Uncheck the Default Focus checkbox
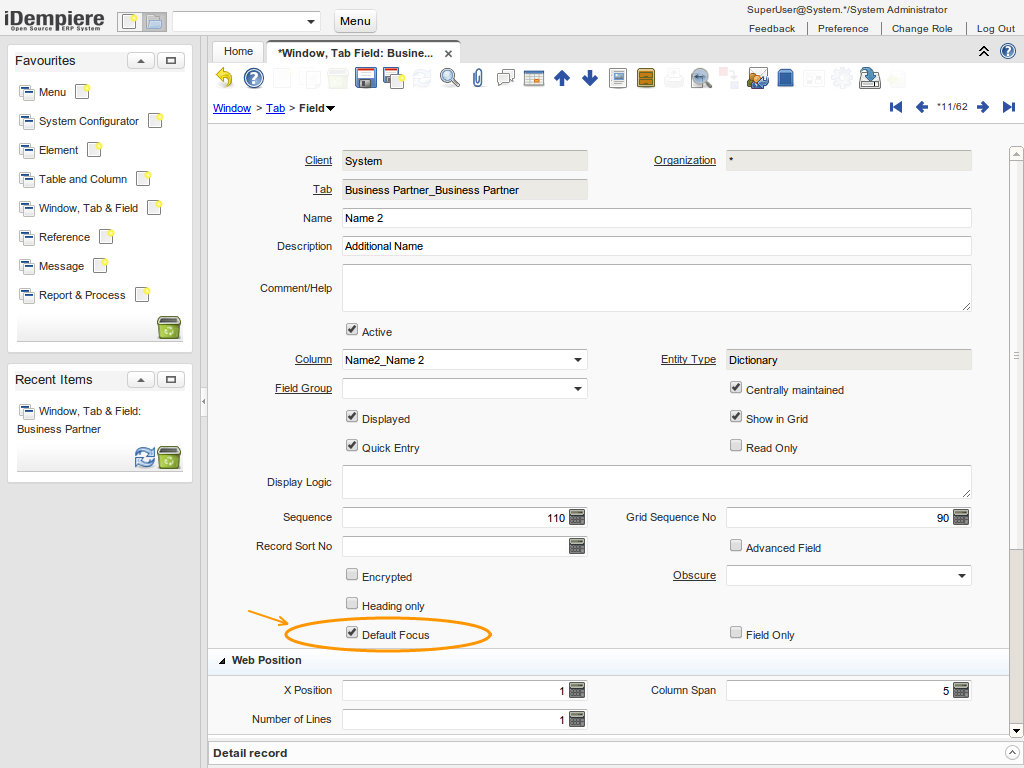 (x=352, y=633)
